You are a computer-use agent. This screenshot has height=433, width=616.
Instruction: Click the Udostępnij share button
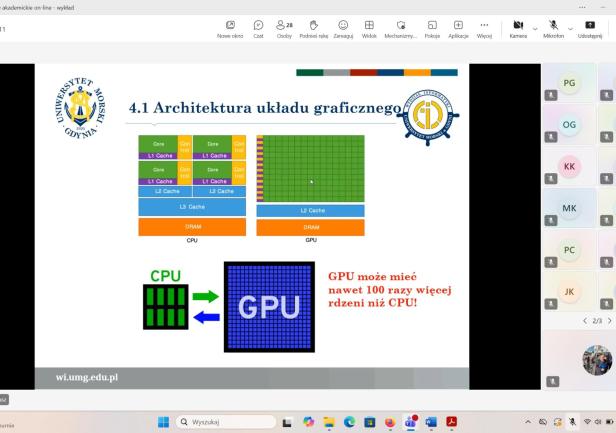(590, 28)
